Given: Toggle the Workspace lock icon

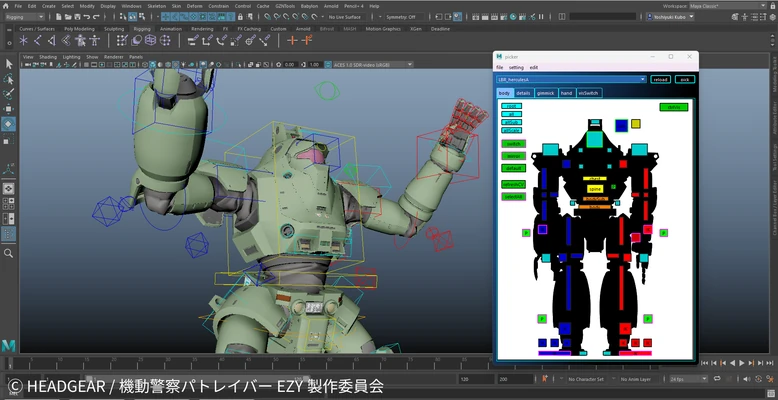Looking at the screenshot, I should 772,6.
